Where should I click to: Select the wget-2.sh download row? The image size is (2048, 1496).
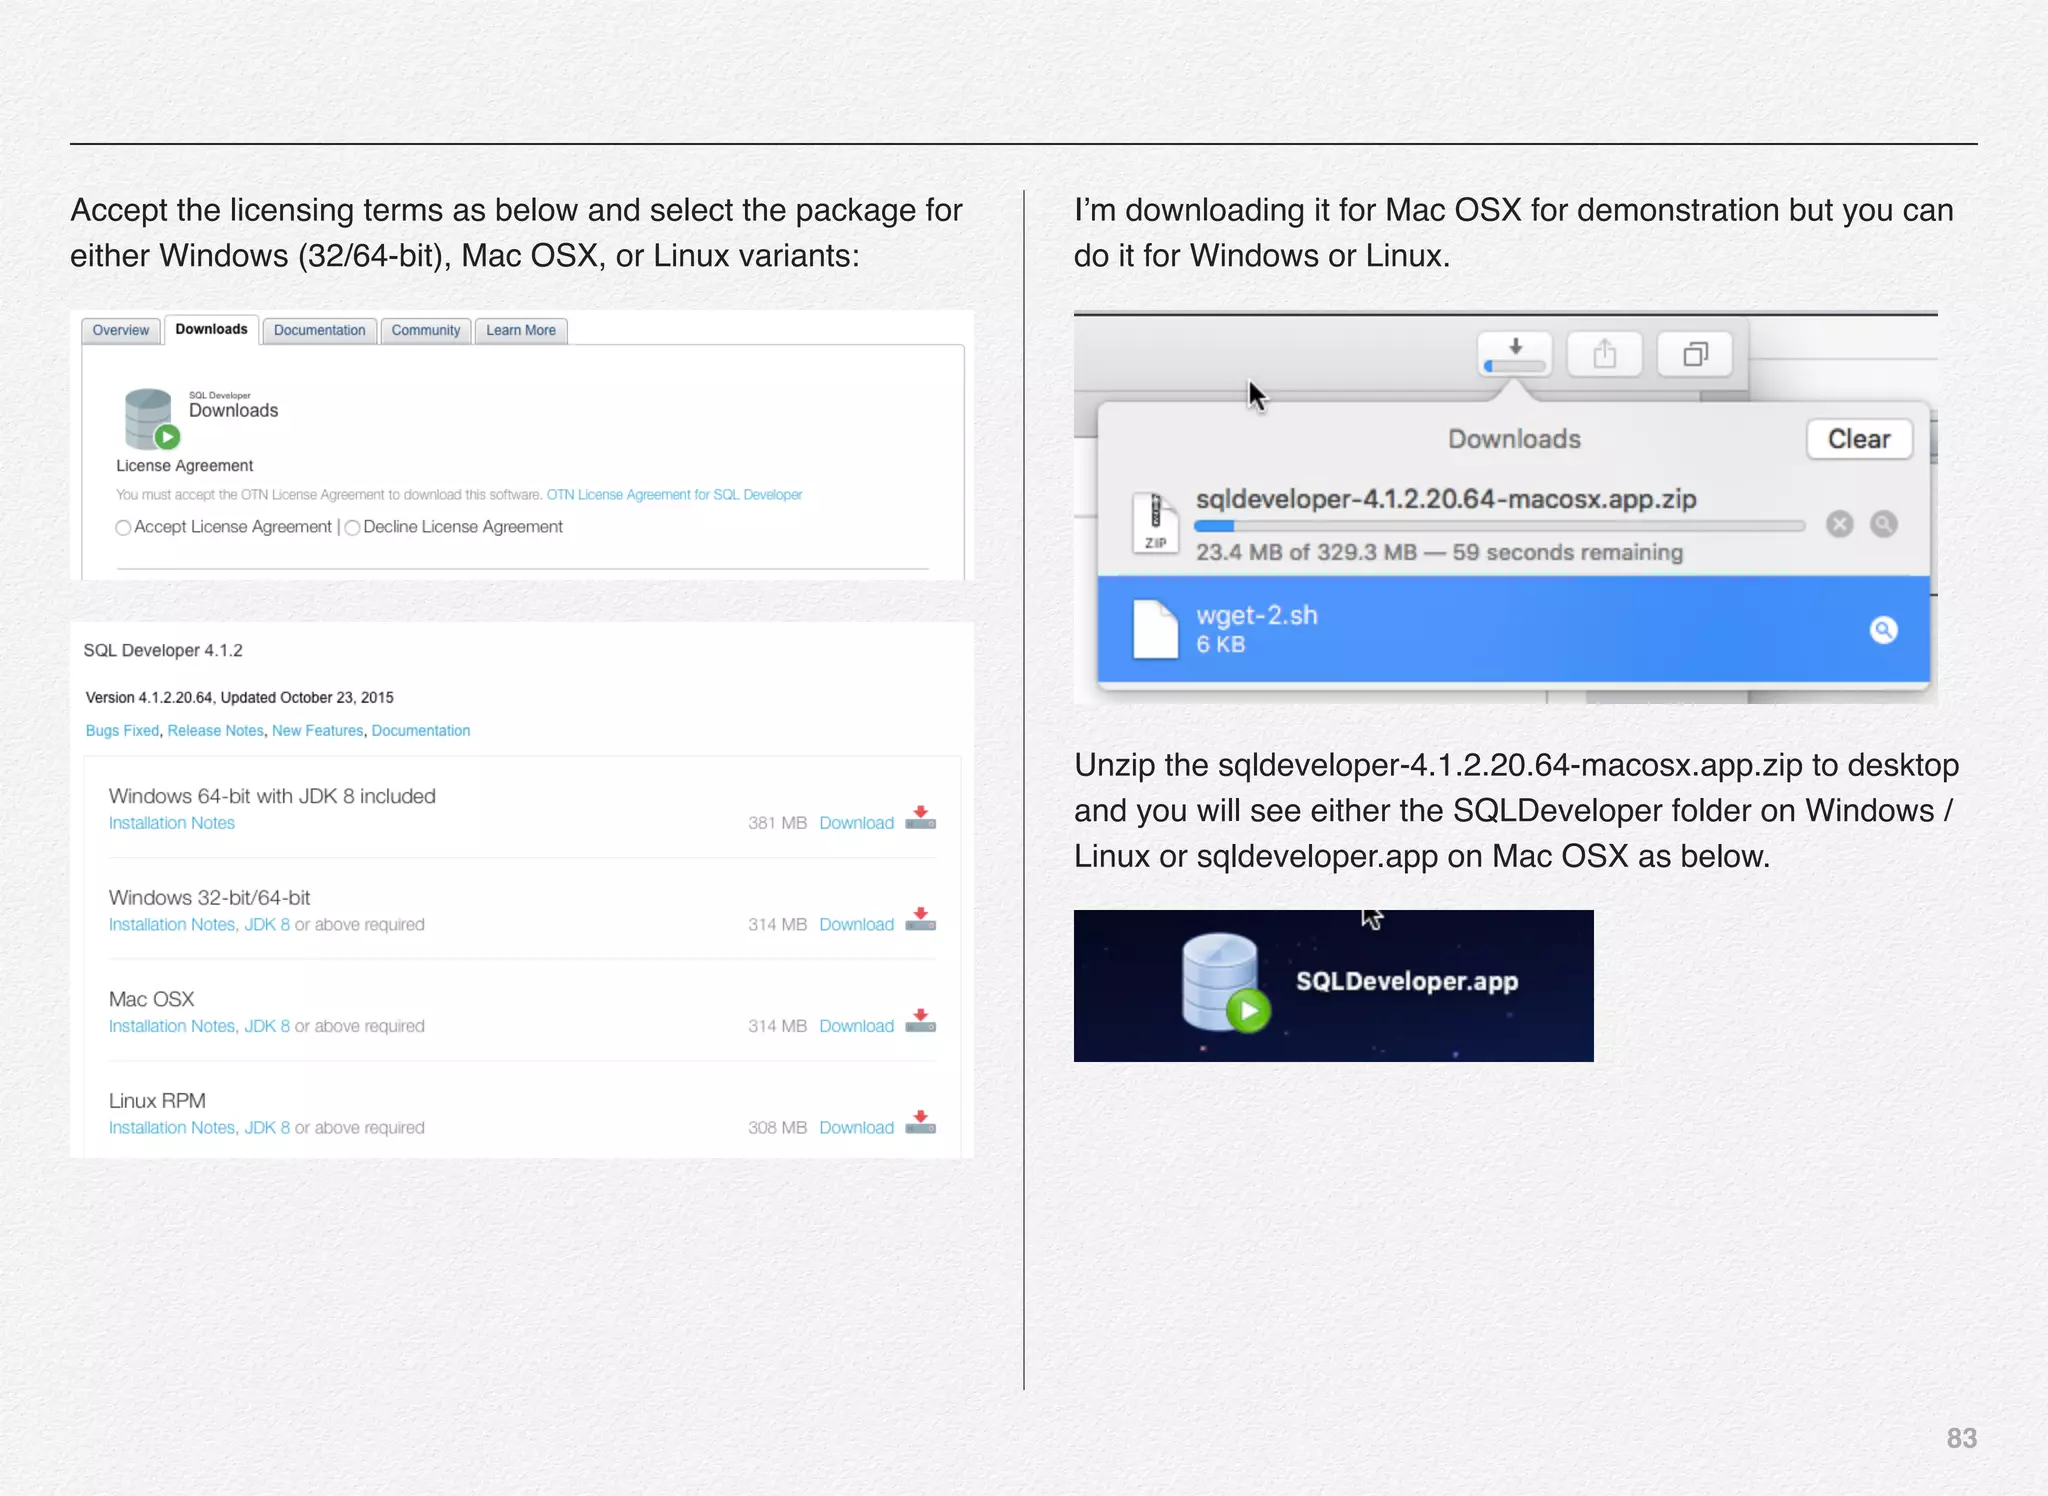coord(1514,629)
